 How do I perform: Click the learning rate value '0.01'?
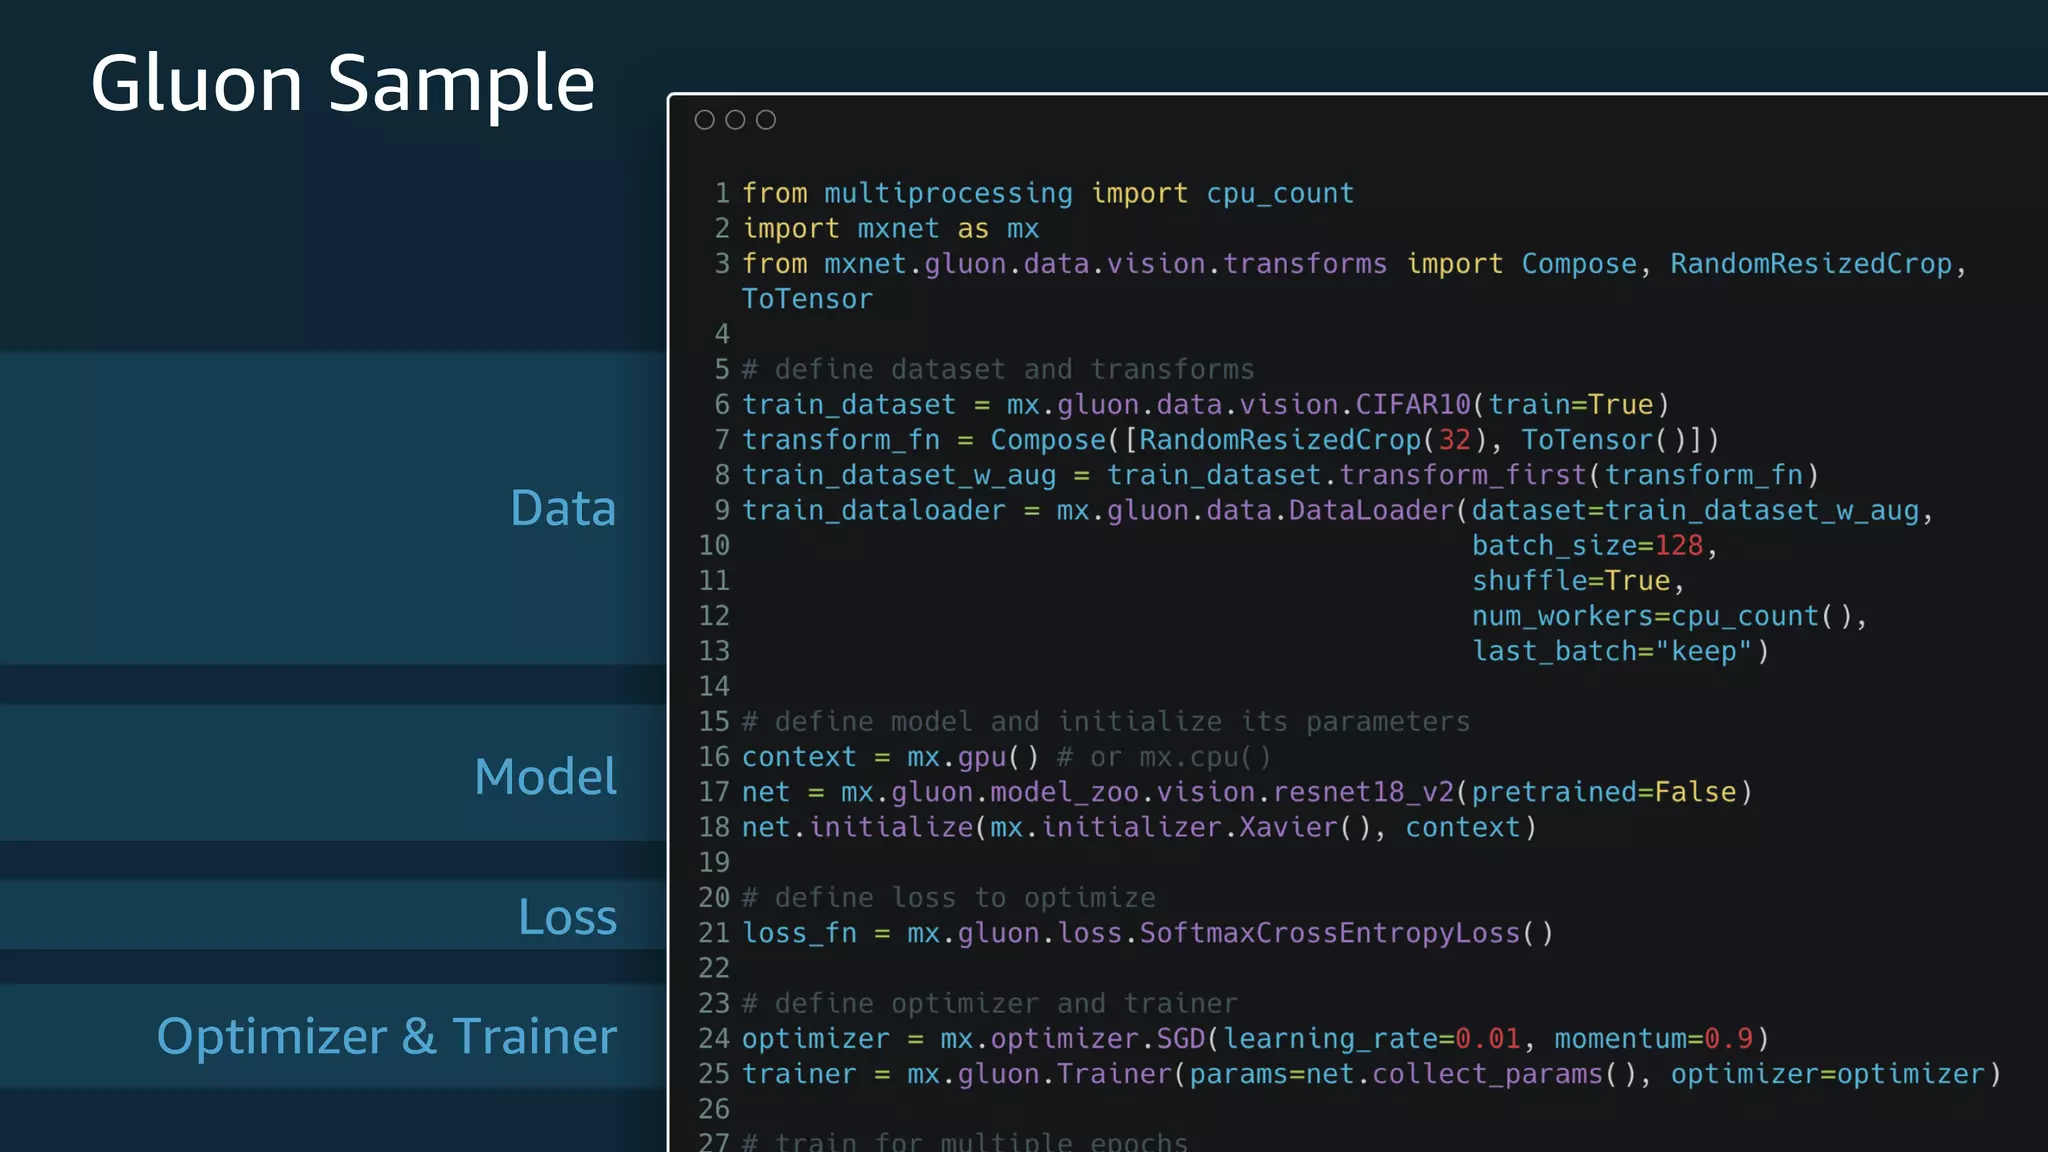point(1487,1039)
